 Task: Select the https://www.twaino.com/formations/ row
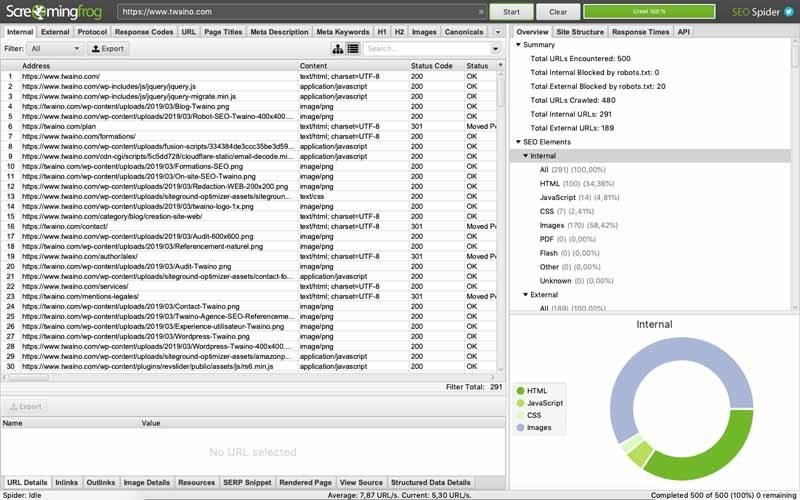tap(248, 136)
